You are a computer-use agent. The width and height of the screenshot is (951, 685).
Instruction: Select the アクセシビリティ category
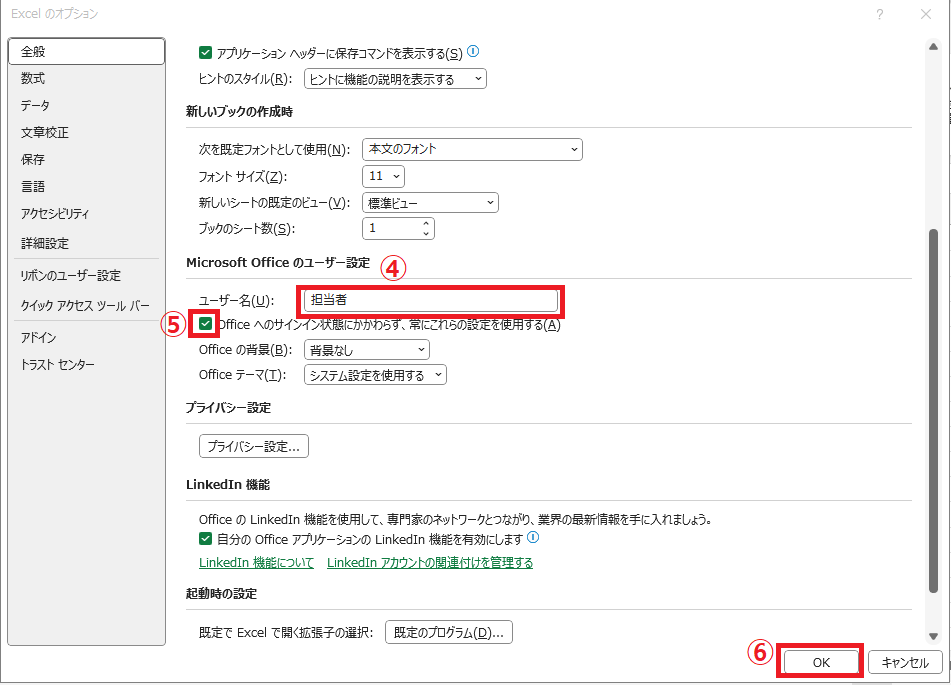pos(86,214)
